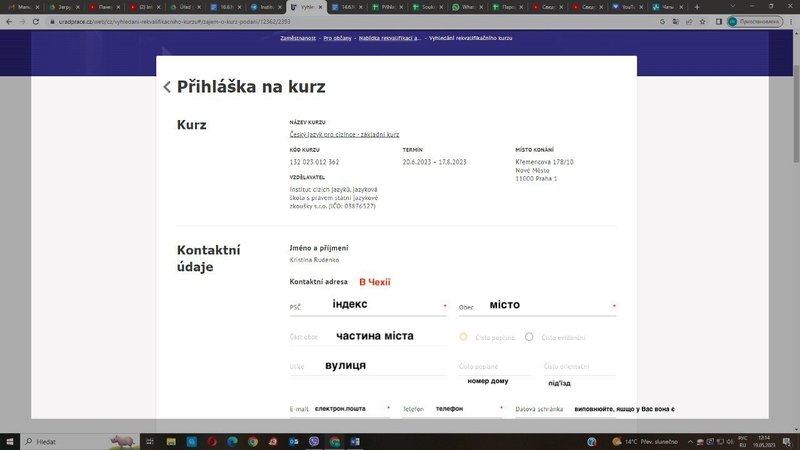The width and height of the screenshot is (800, 450).
Task: Click the Obec city field
Action: point(537,306)
